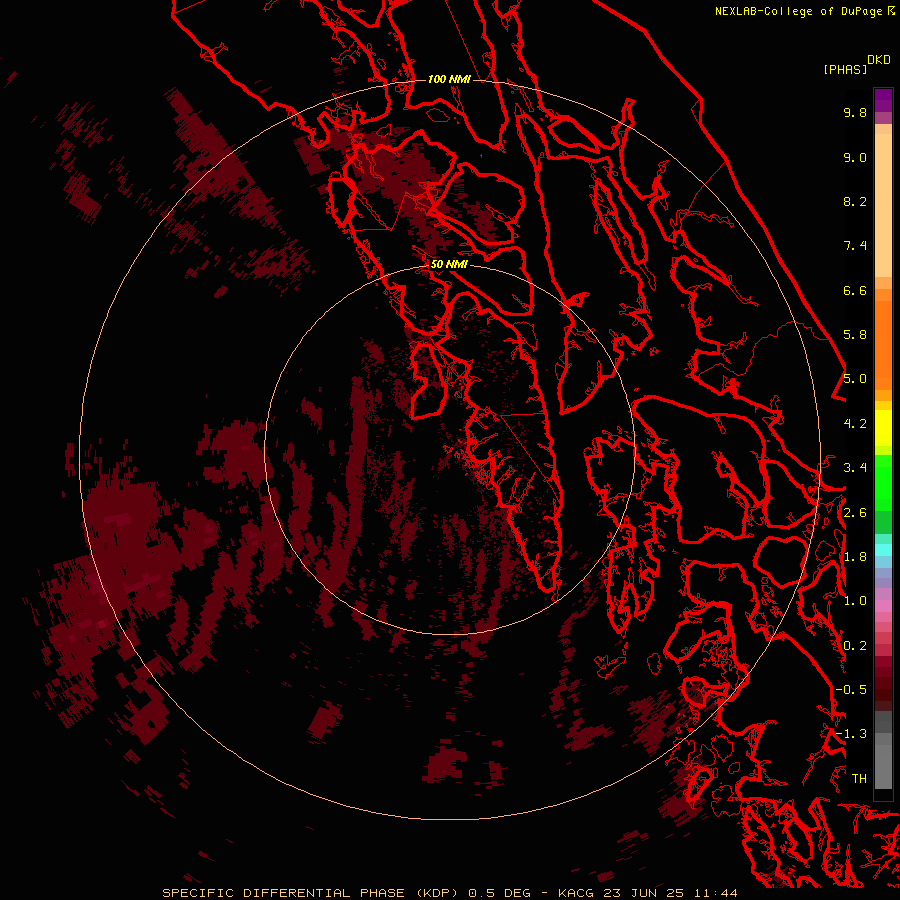The height and width of the screenshot is (900, 900).
Task: Click the 5.8 legend value
Action: click(x=855, y=335)
